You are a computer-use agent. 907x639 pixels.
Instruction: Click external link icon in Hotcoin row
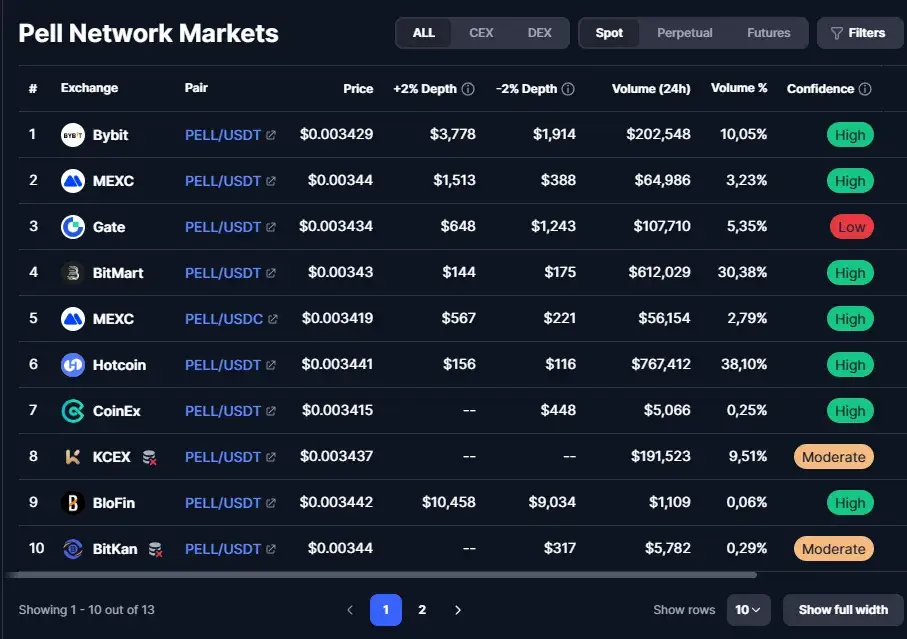(271, 365)
